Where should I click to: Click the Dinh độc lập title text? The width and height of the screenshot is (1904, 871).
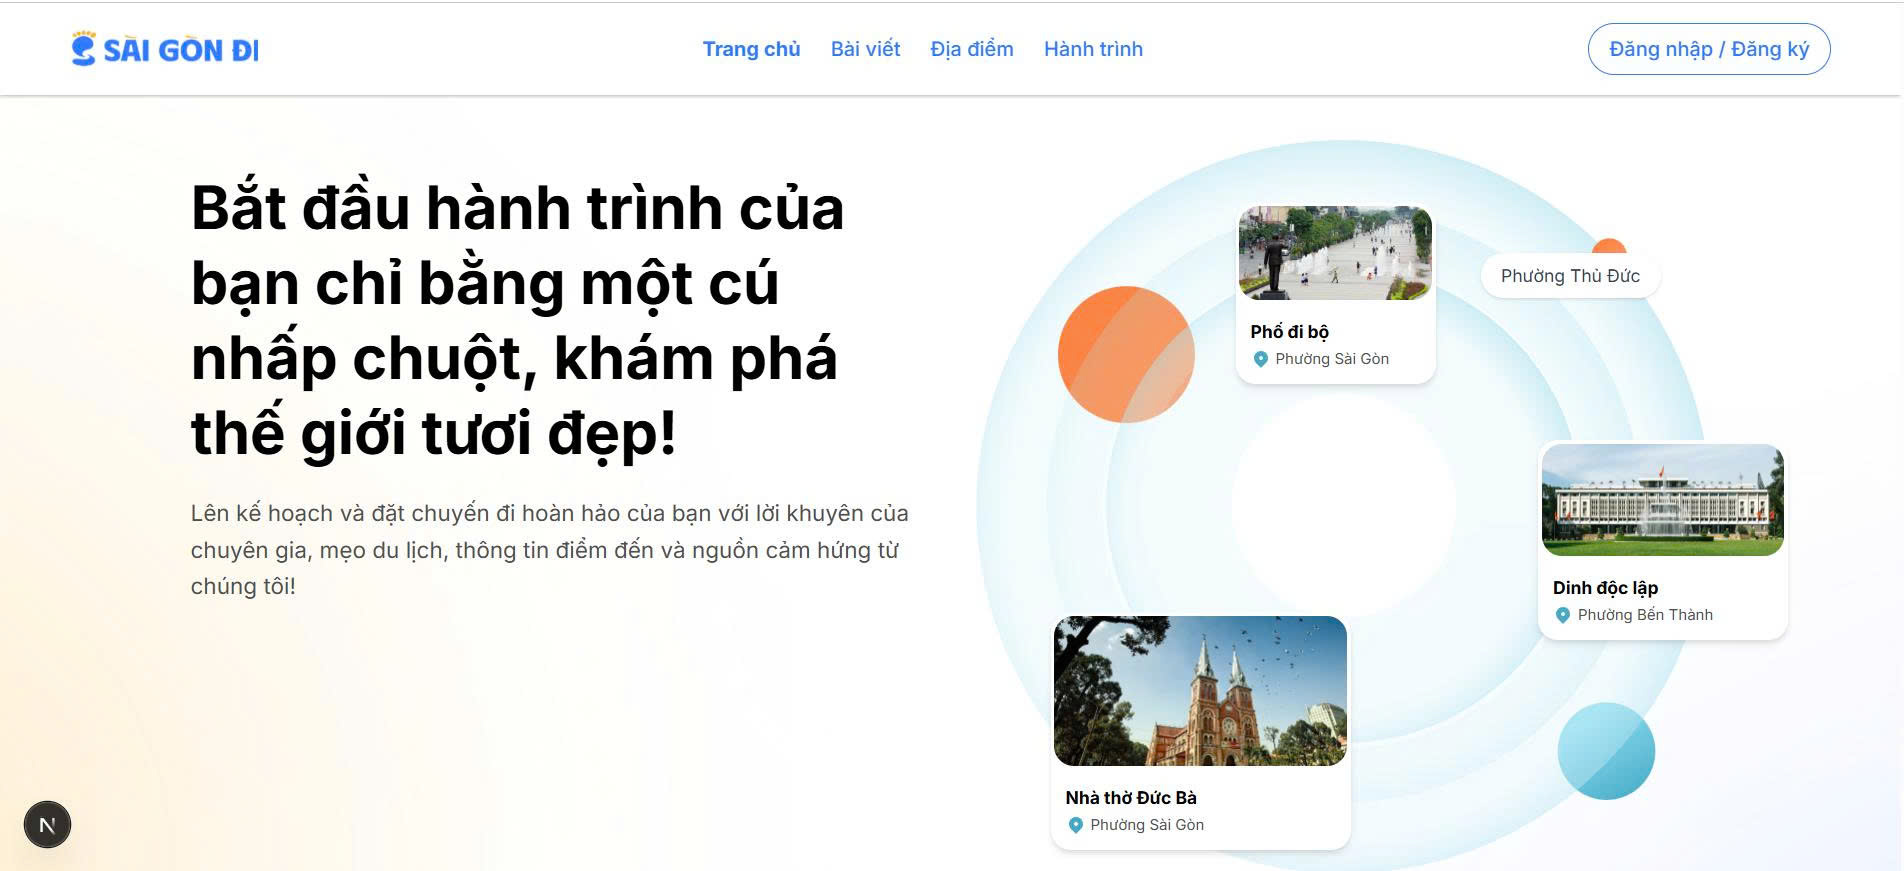click(1605, 588)
